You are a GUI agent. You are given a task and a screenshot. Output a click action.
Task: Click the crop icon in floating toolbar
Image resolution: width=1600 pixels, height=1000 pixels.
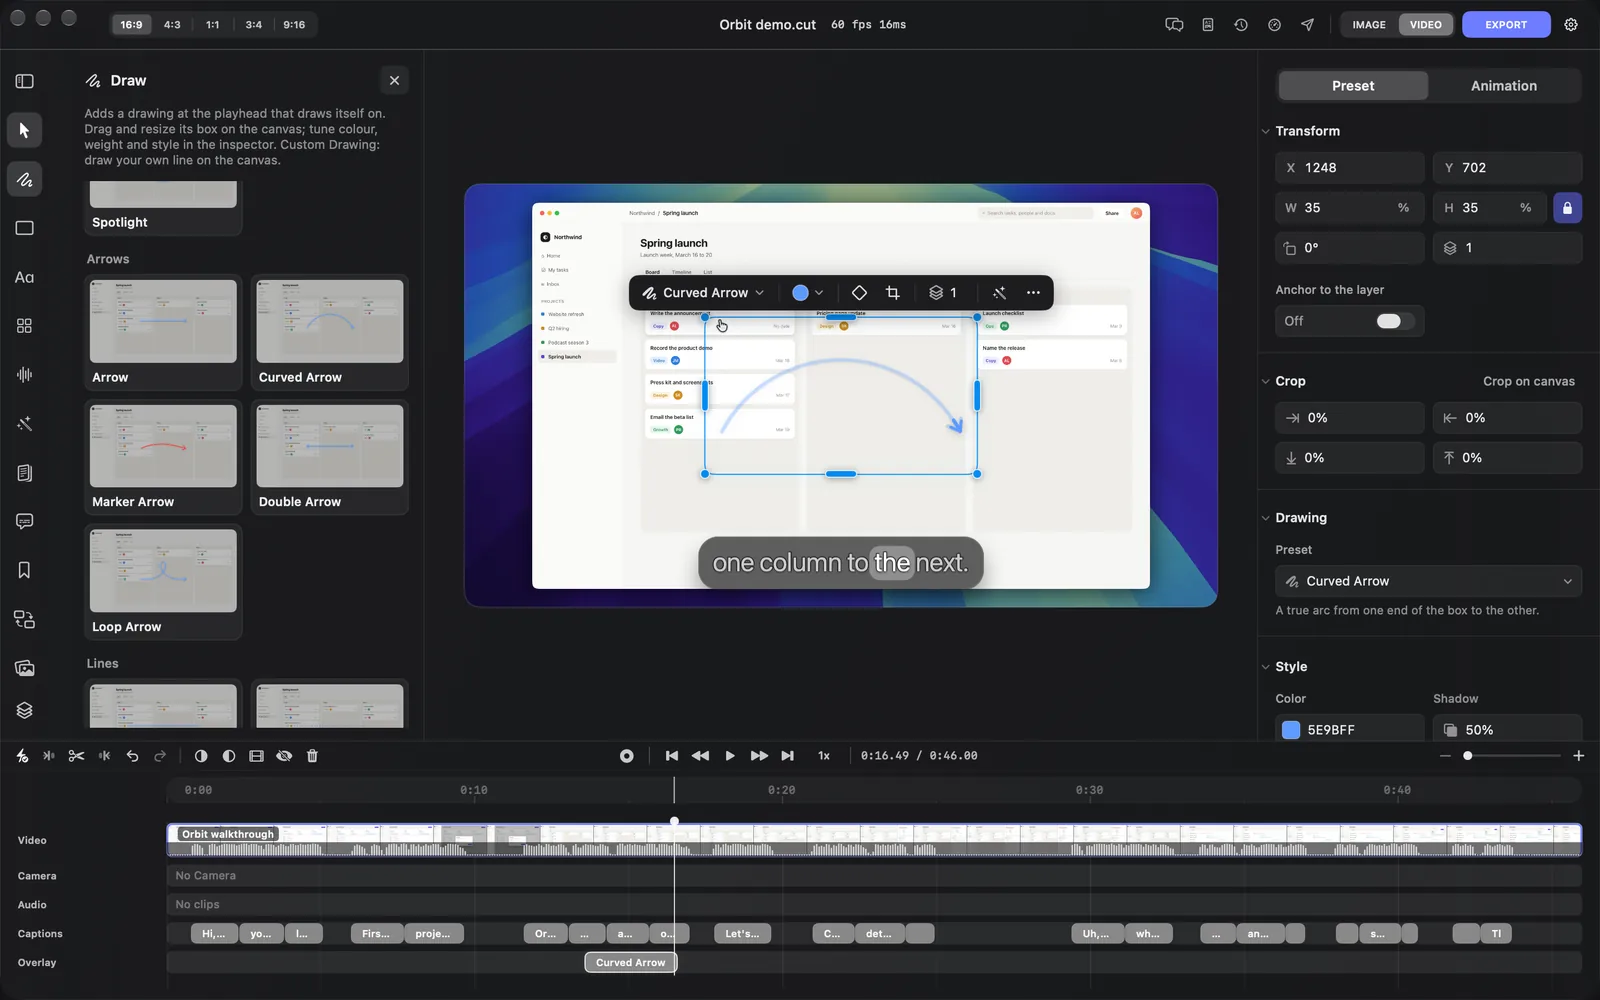(x=893, y=293)
